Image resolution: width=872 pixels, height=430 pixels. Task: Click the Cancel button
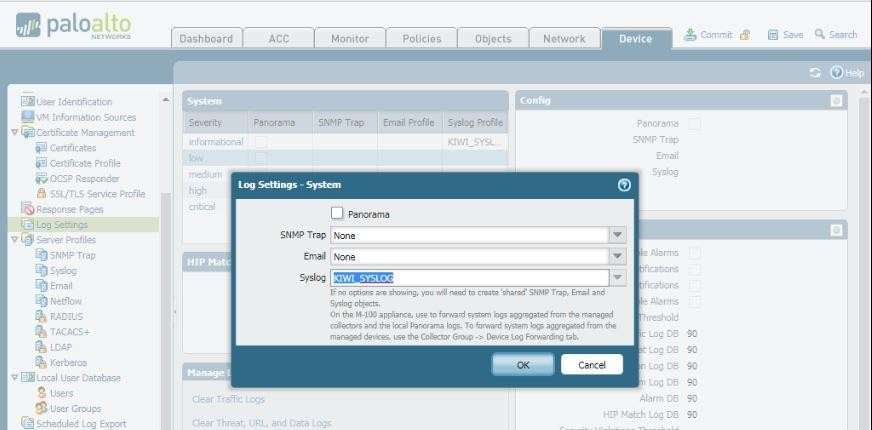tap(591, 365)
